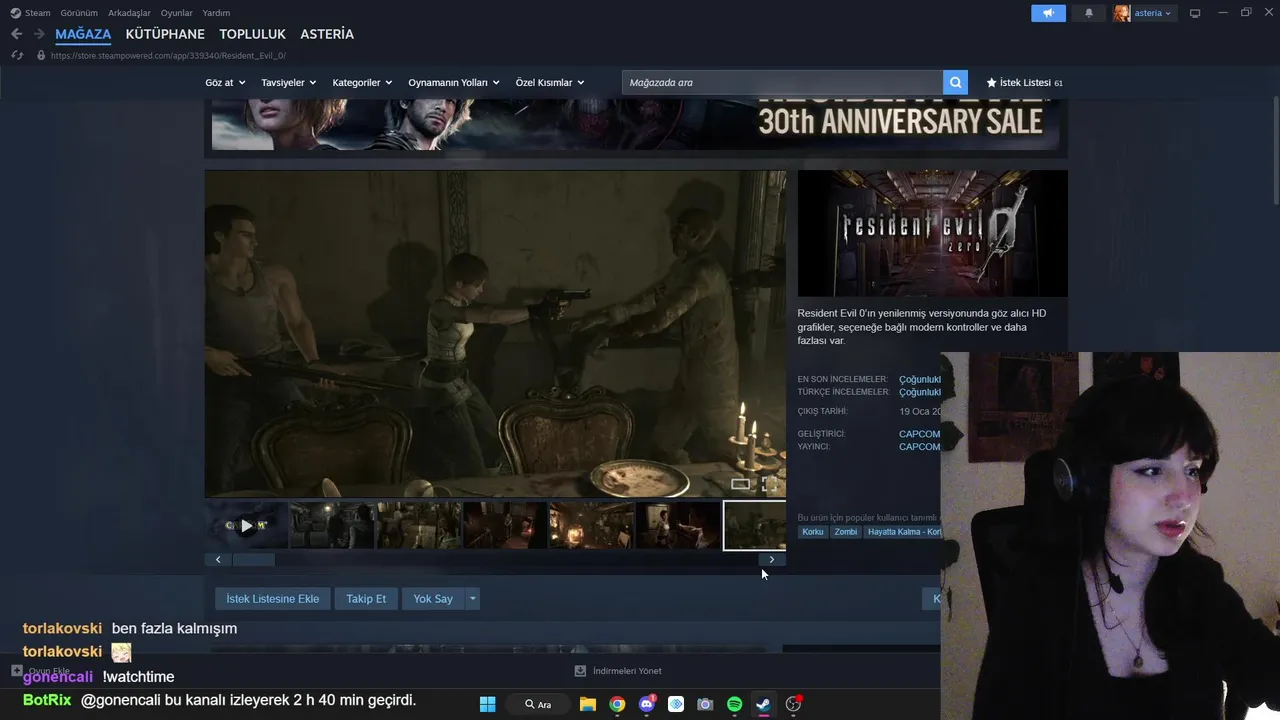Select the second screenshot thumbnail
This screenshot has width=1280, height=720.
pyautogui.click(x=332, y=526)
